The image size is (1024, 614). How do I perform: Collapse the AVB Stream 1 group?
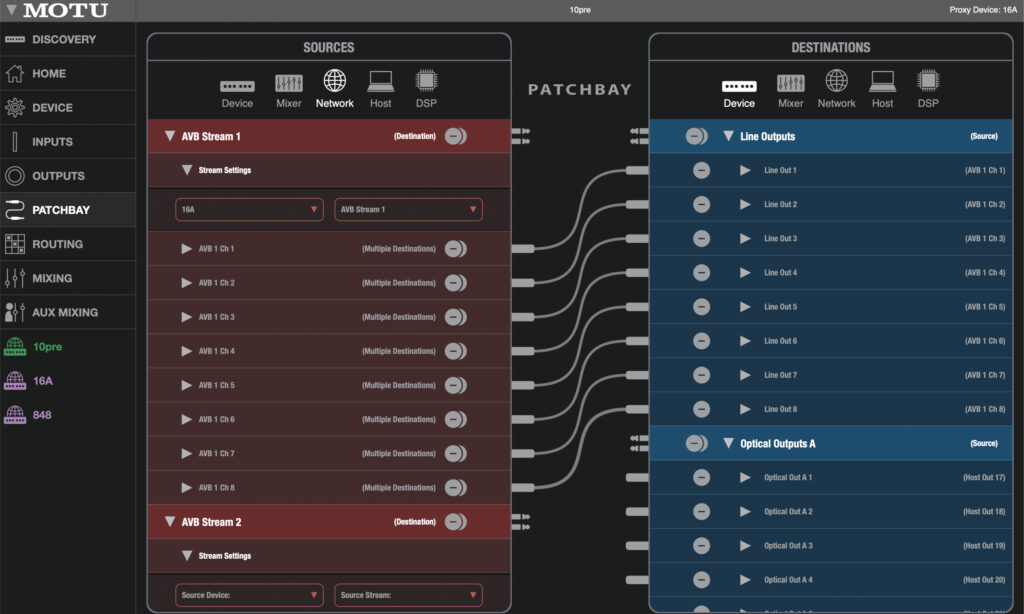169,136
